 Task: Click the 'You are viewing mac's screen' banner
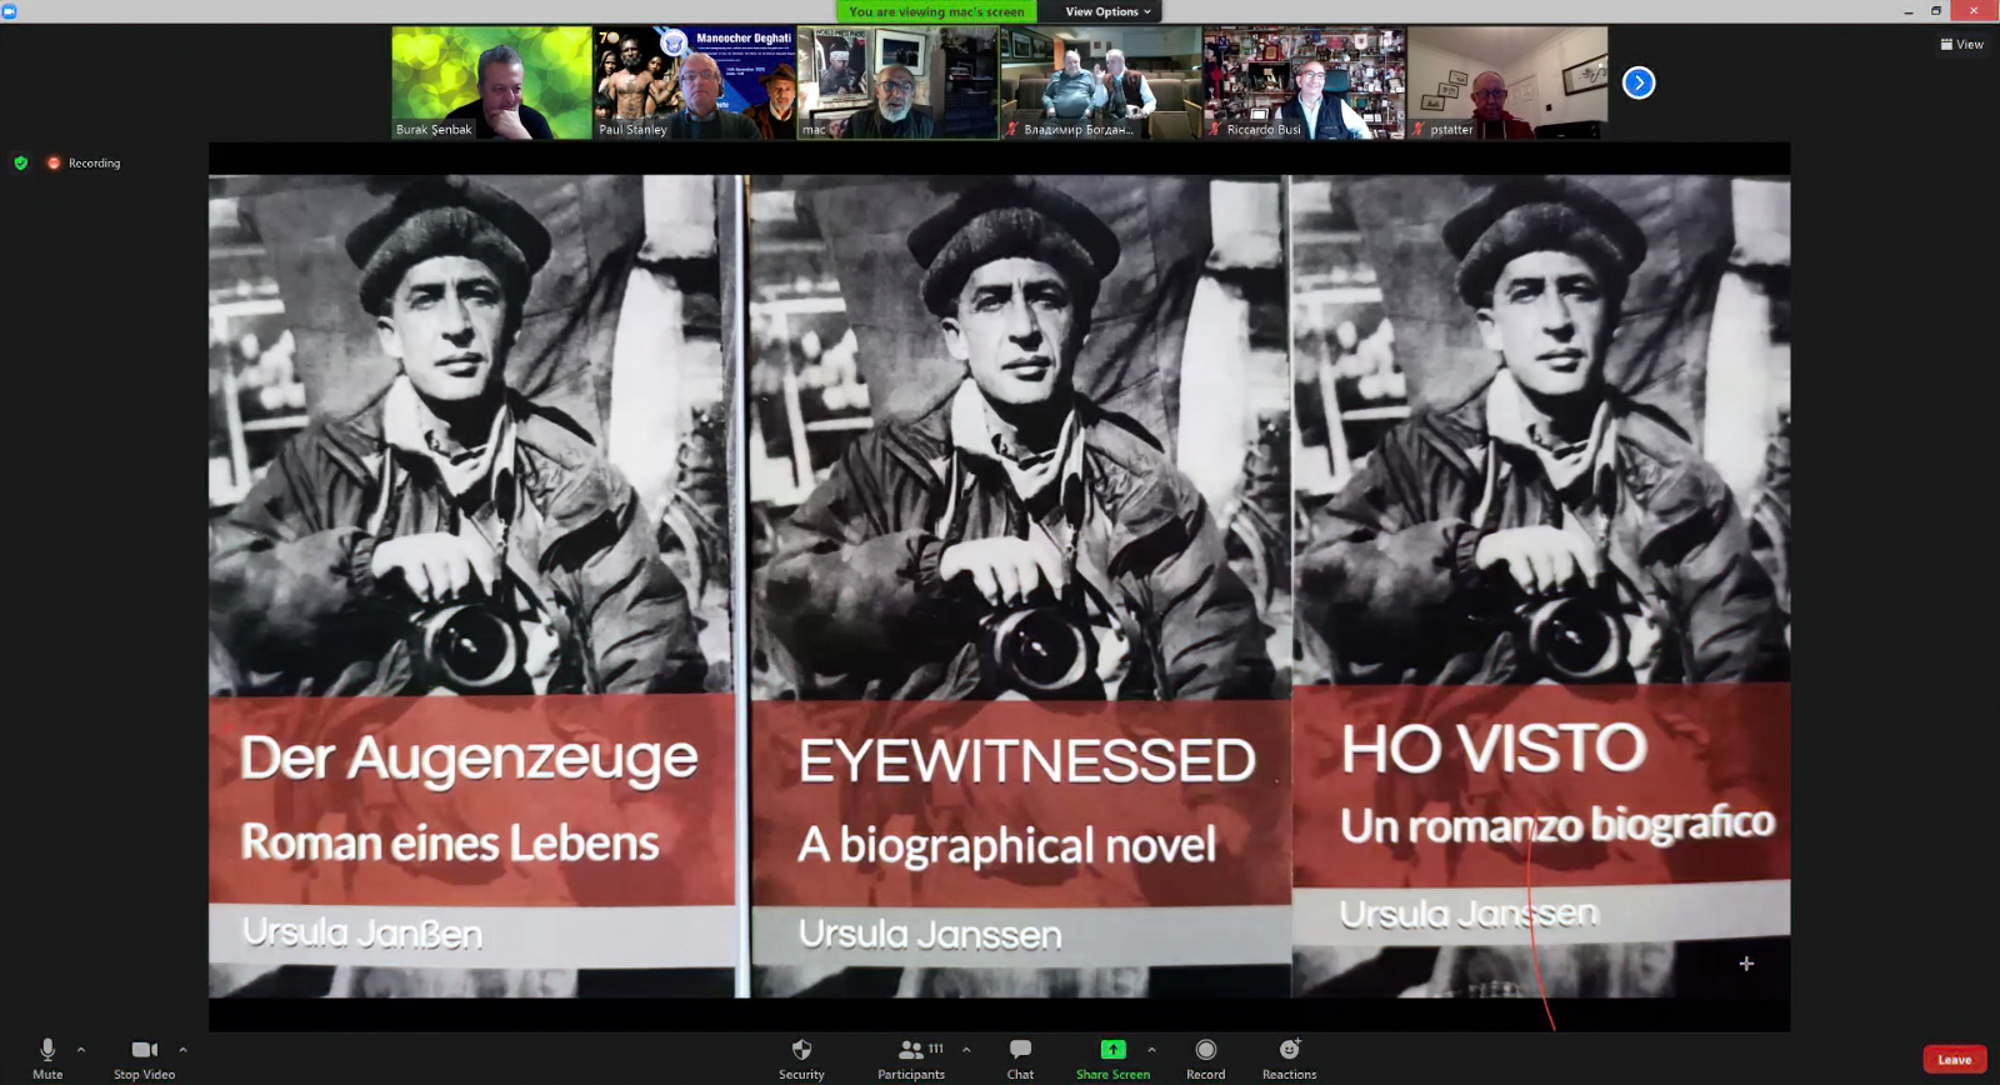click(x=936, y=12)
